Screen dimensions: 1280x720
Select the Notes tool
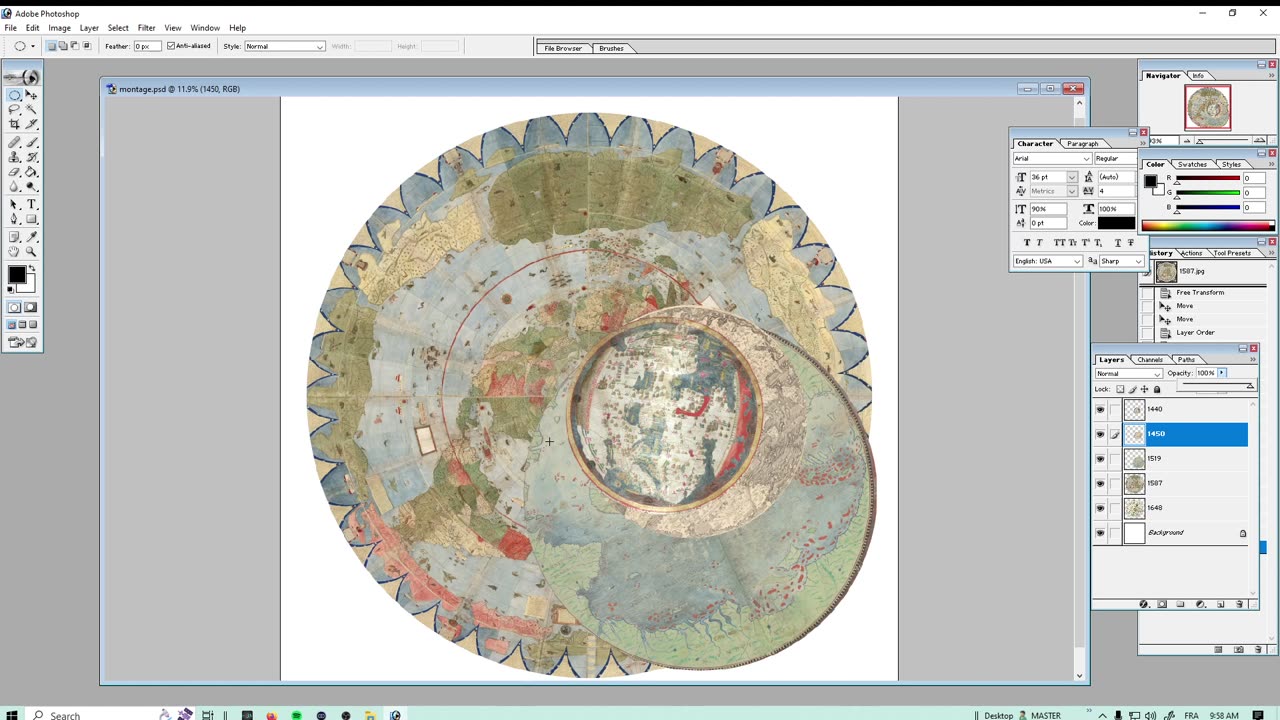15,237
